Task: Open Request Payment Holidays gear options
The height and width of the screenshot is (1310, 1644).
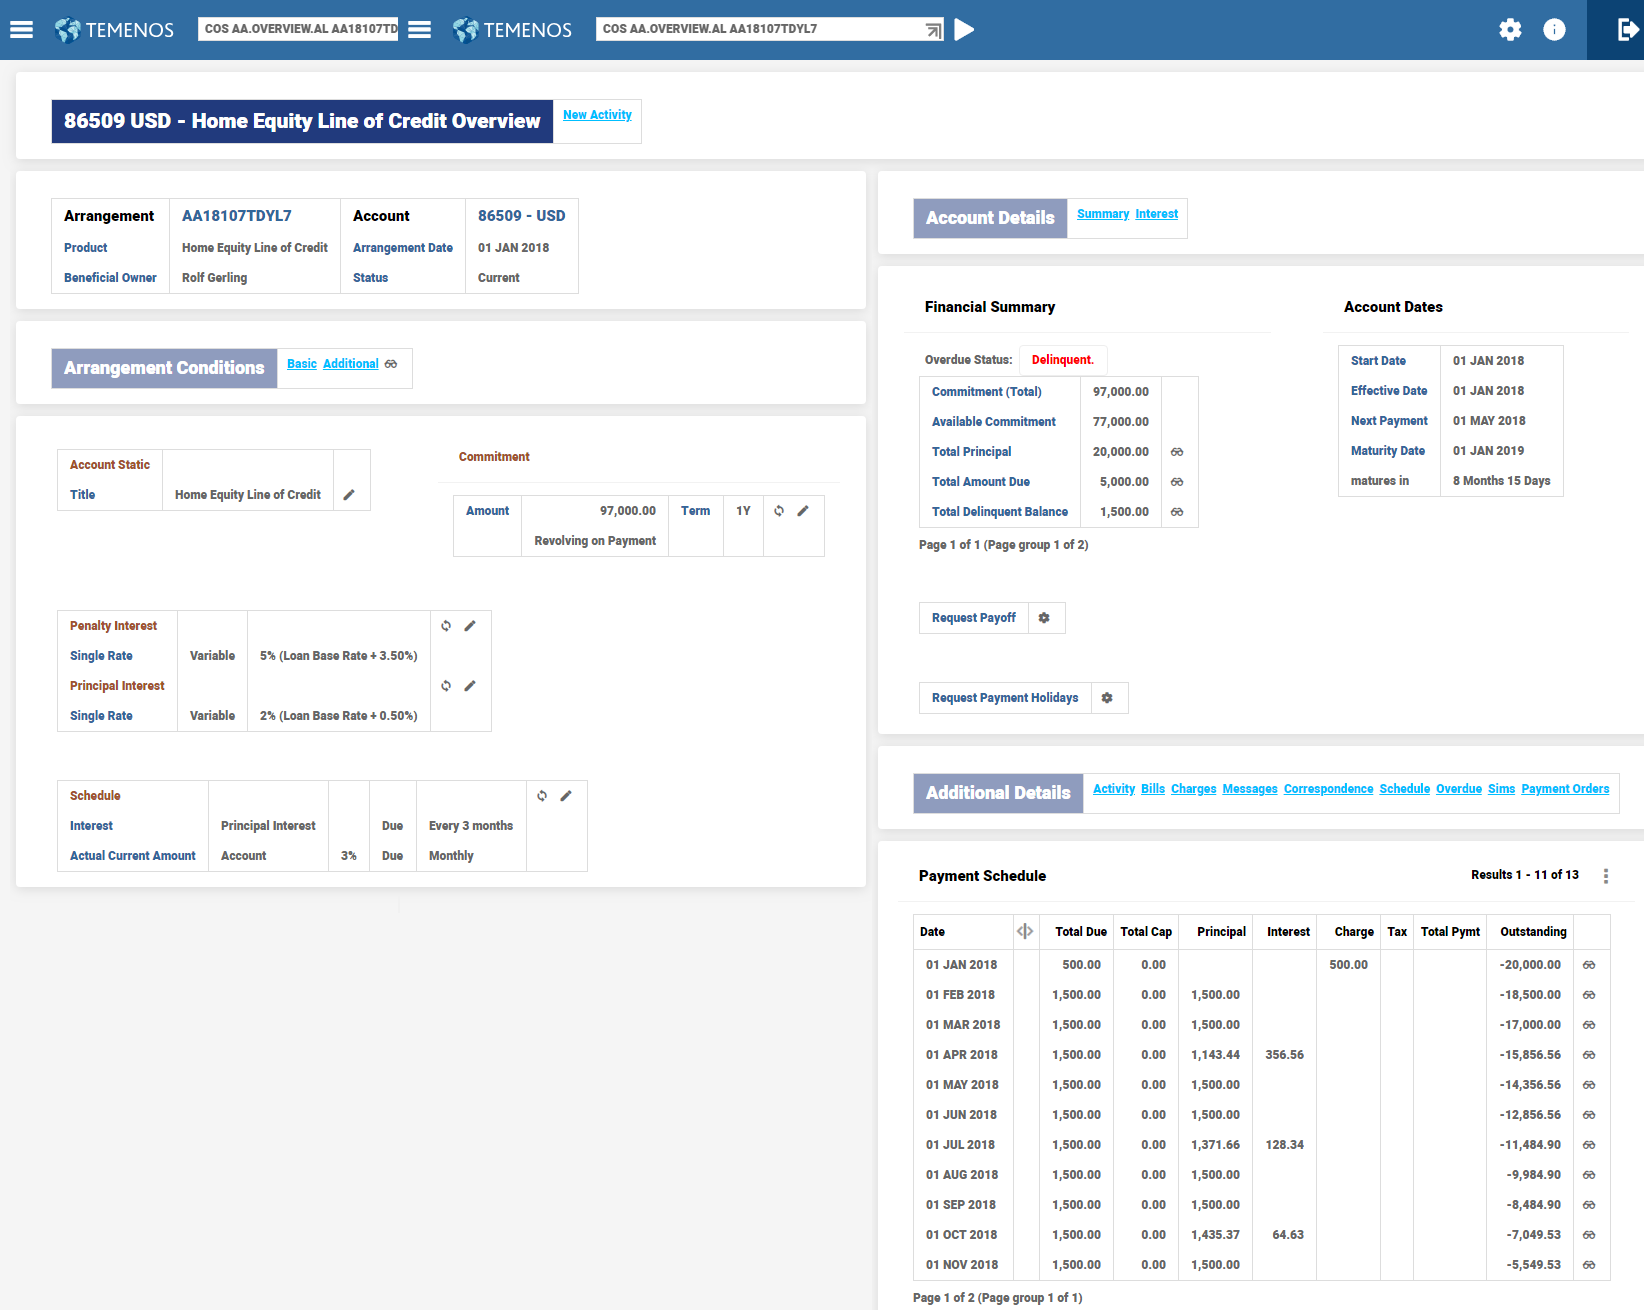Action: pos(1107,698)
